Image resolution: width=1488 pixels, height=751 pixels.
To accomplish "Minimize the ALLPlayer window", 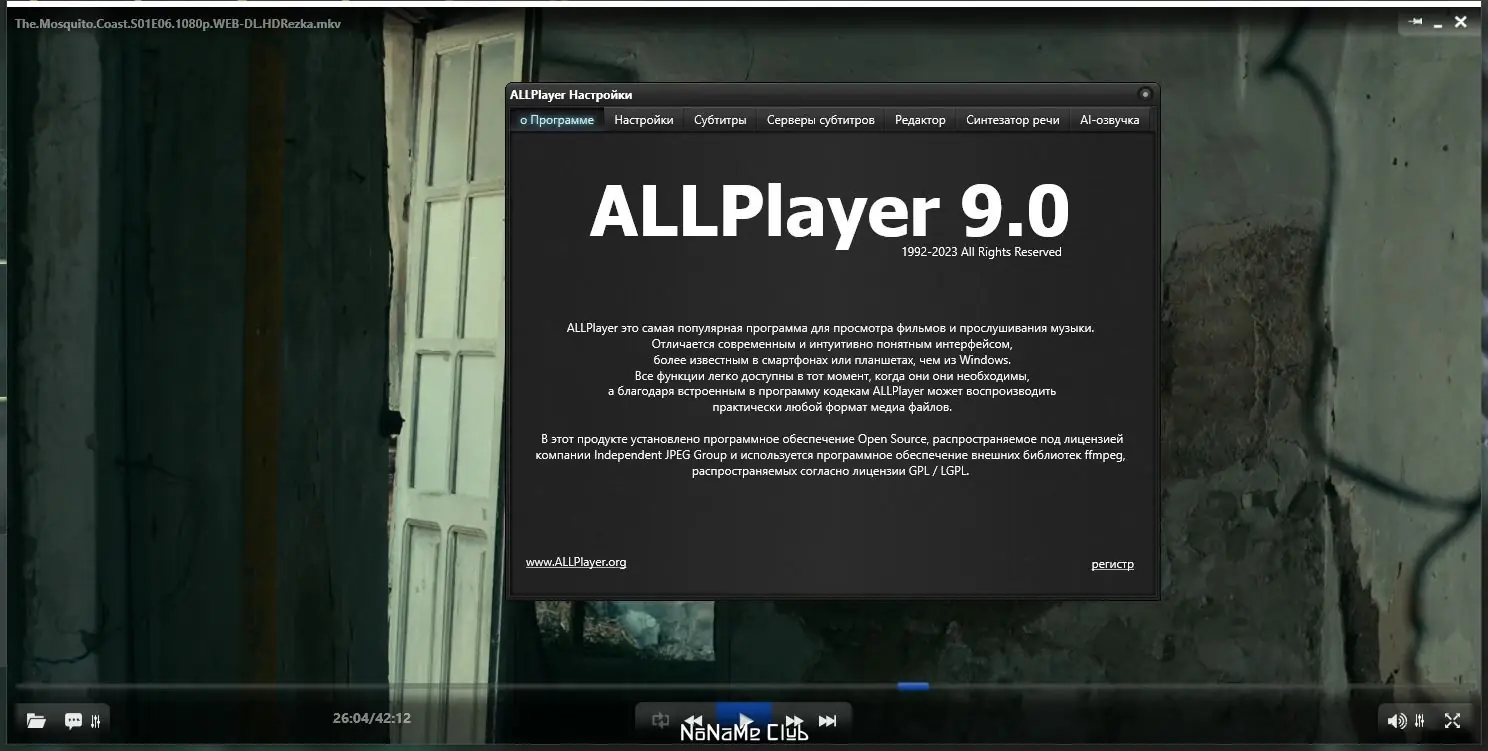I will (x=1438, y=26).
